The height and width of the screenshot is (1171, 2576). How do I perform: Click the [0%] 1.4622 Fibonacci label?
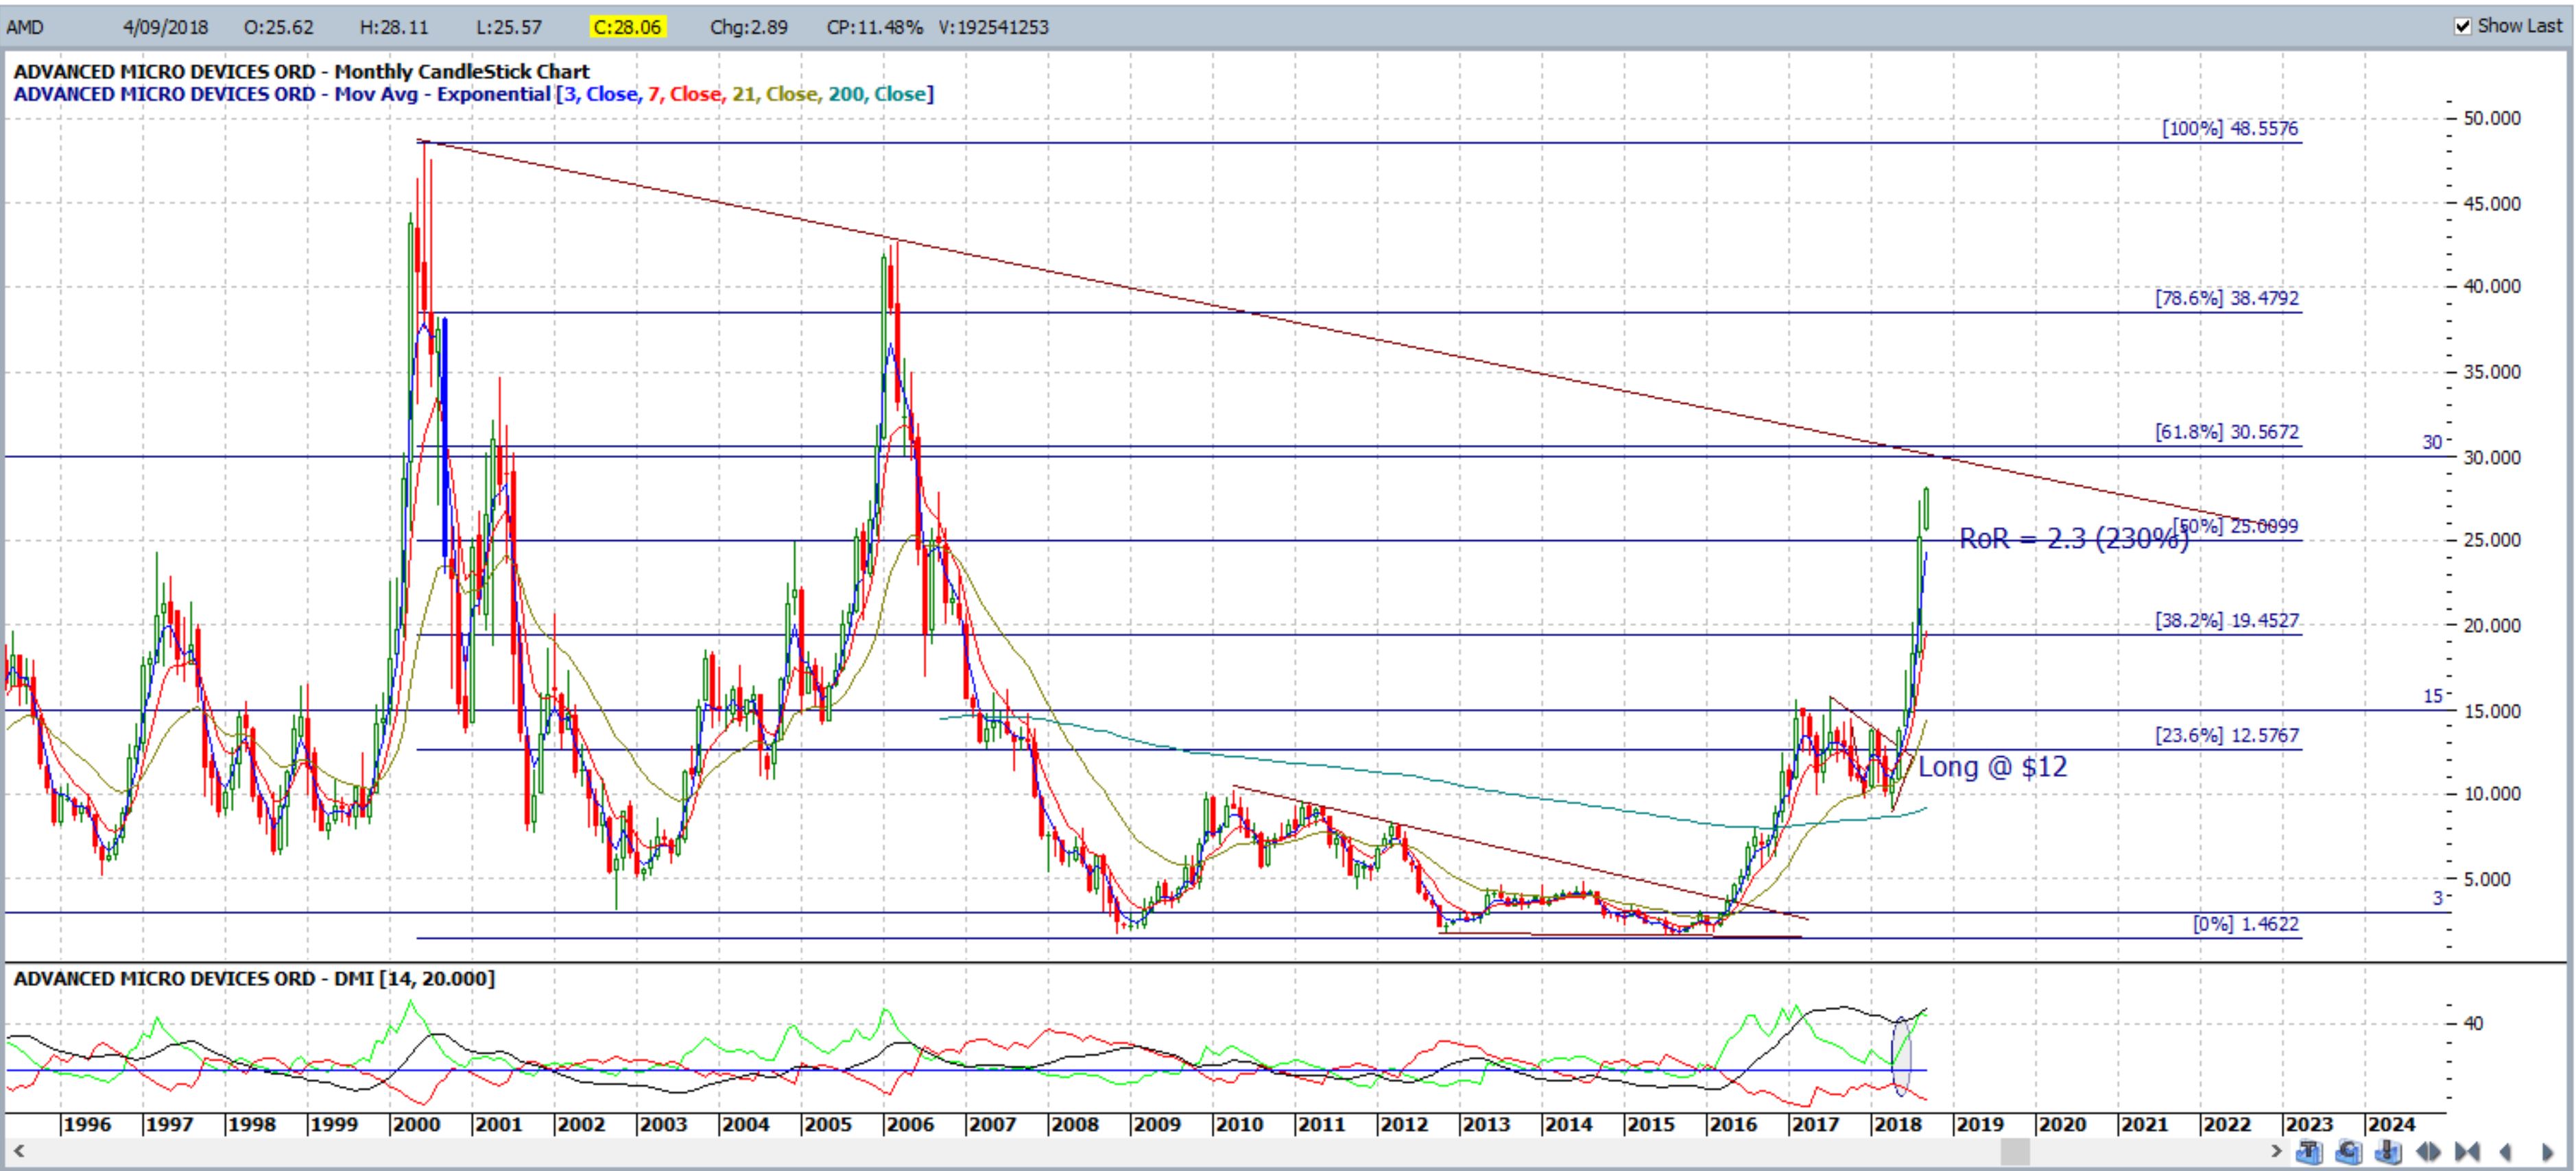2246,923
